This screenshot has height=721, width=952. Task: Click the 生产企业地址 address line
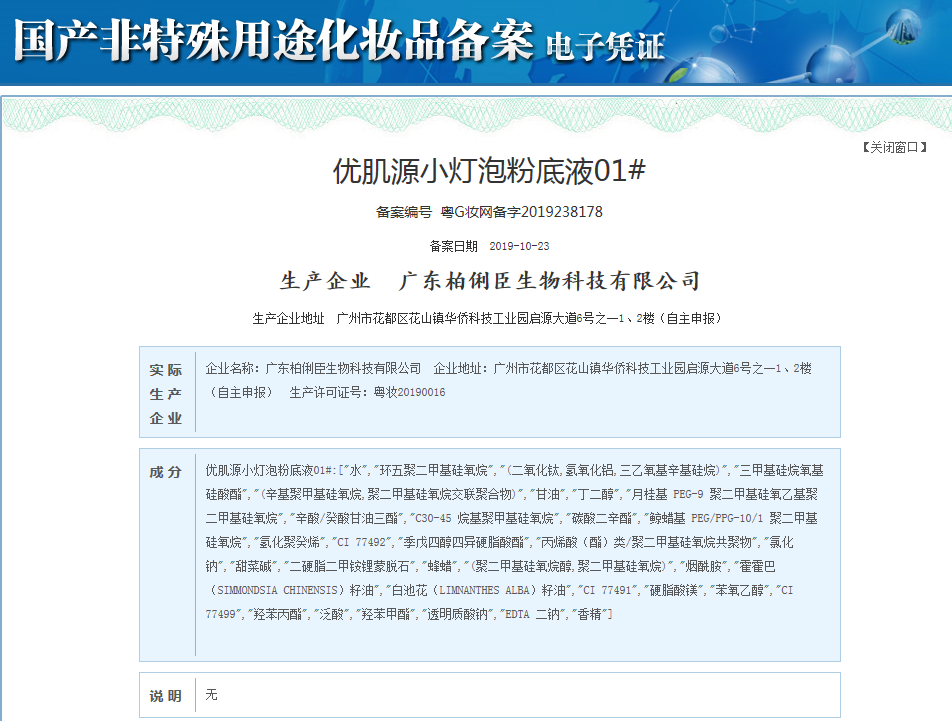point(486,319)
